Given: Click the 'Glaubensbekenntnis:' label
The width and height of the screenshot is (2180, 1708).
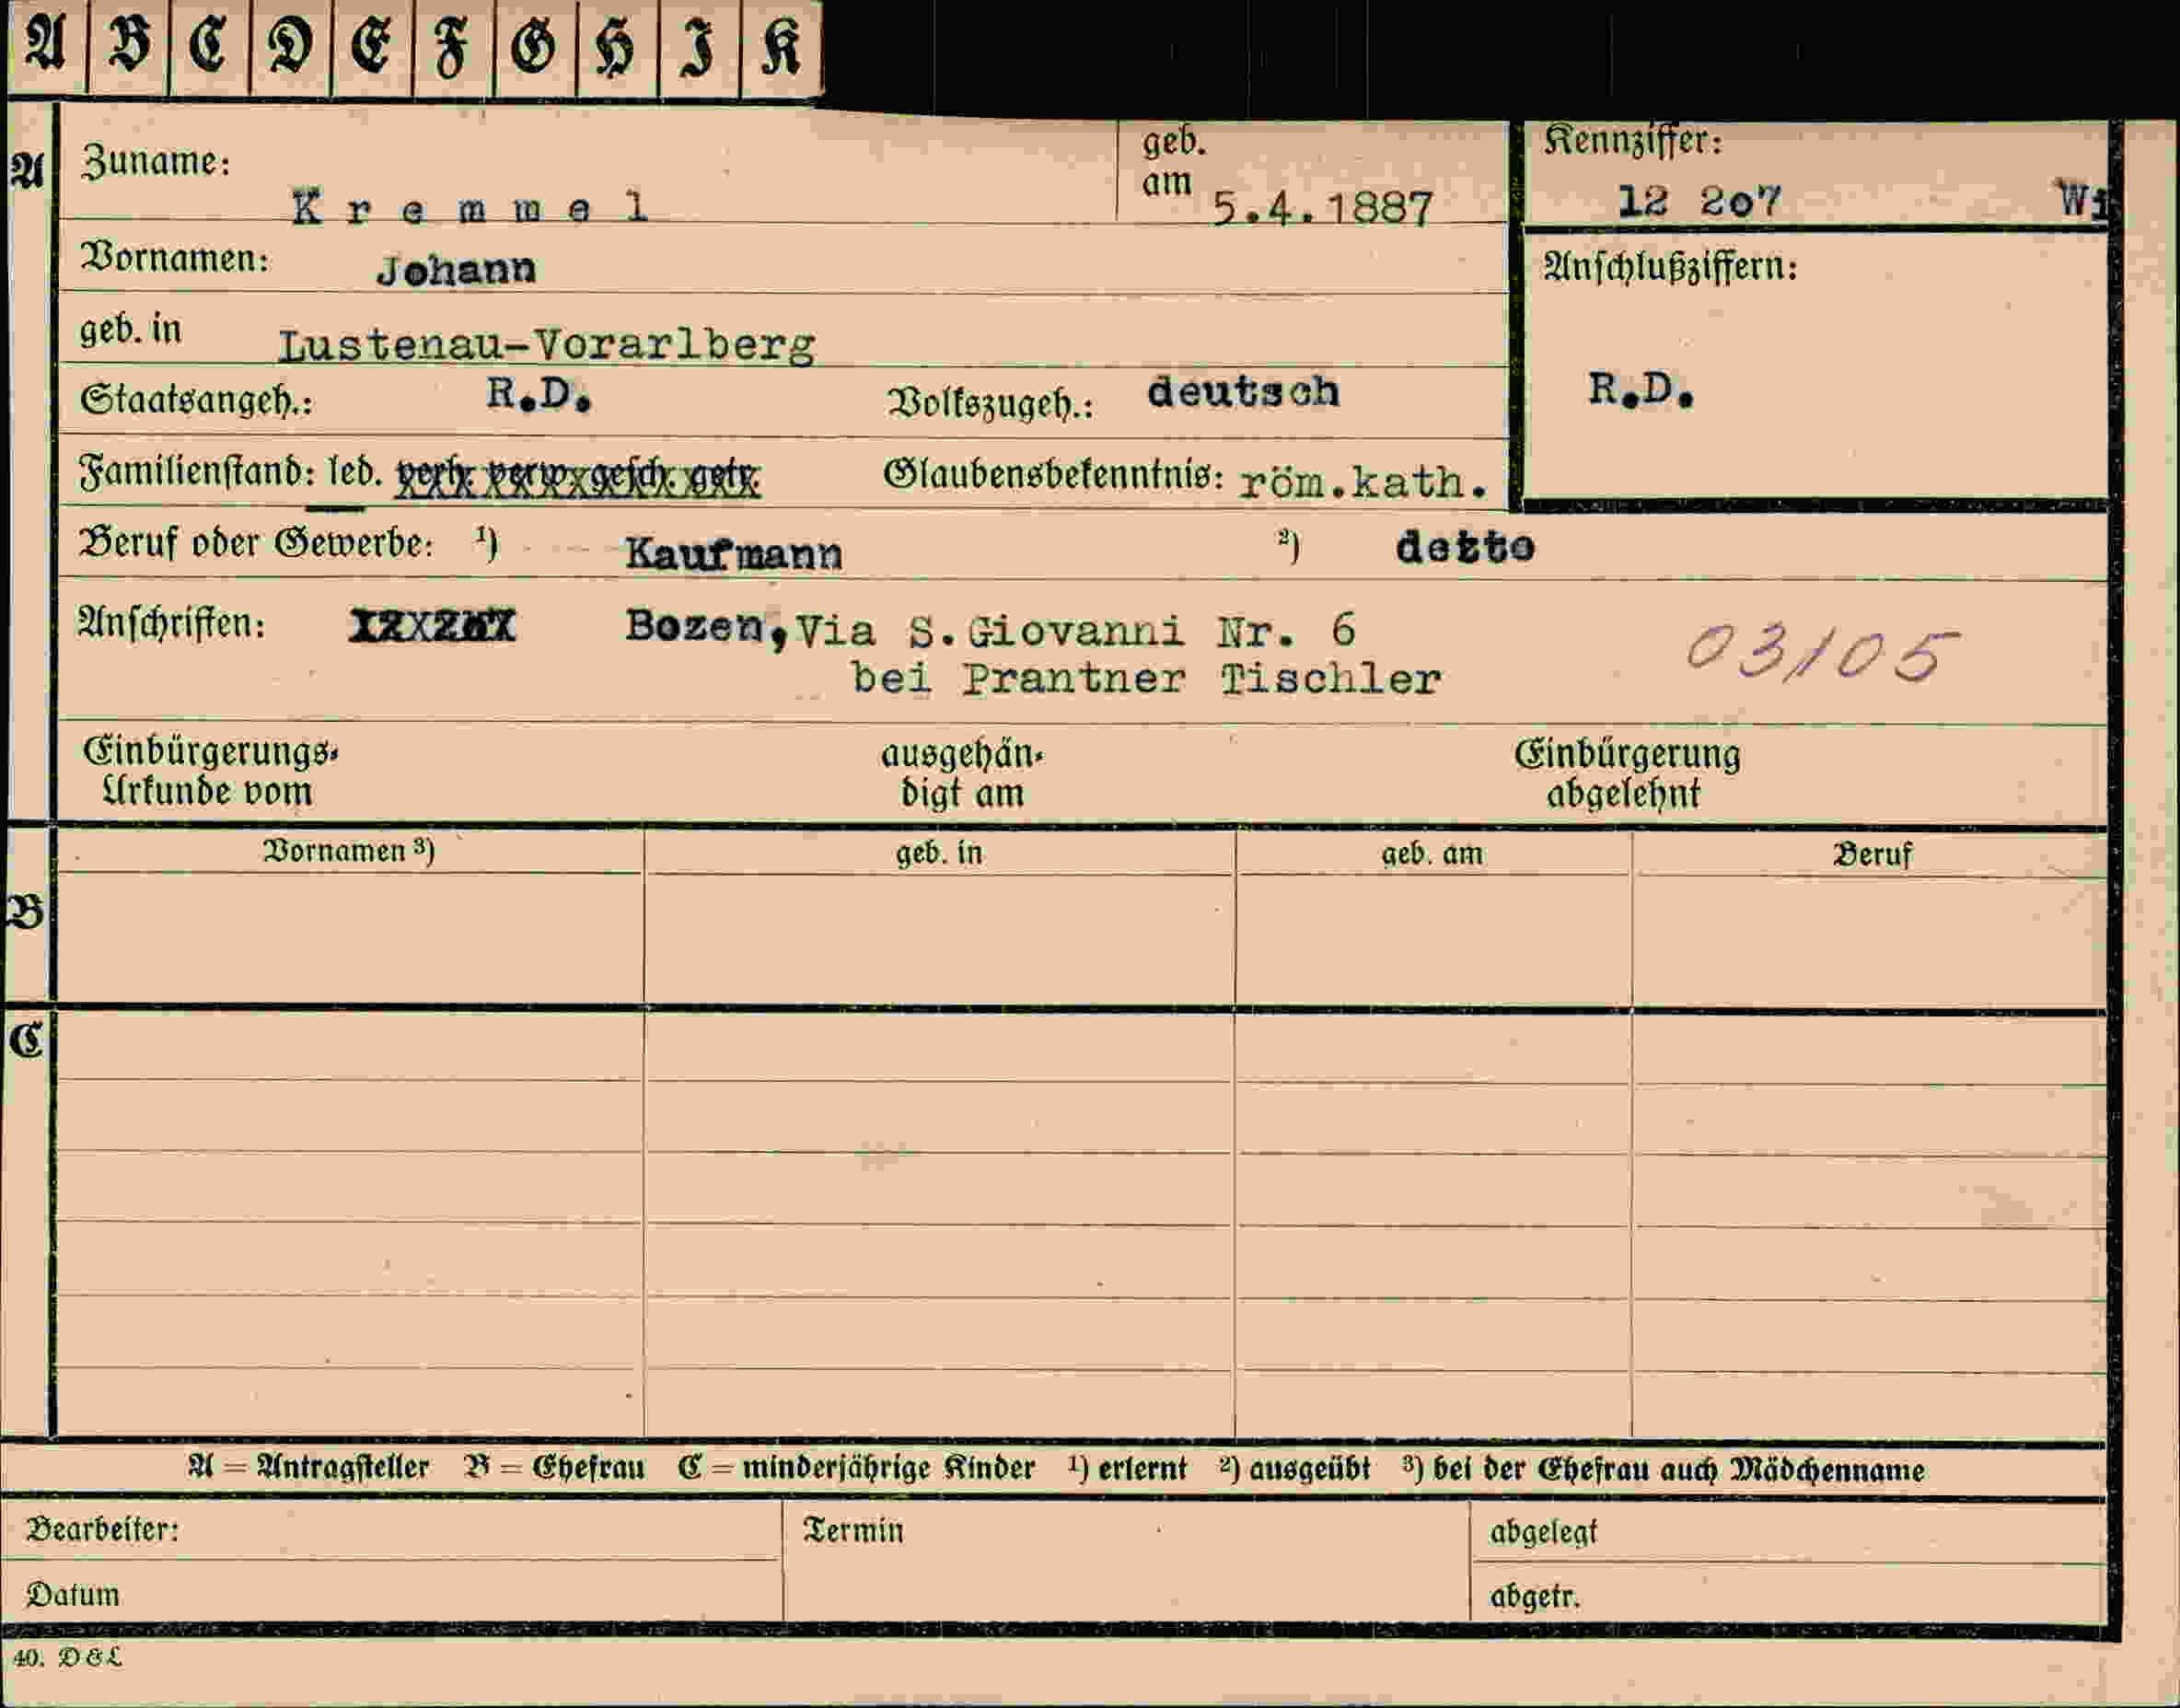Looking at the screenshot, I should (x=1053, y=476).
